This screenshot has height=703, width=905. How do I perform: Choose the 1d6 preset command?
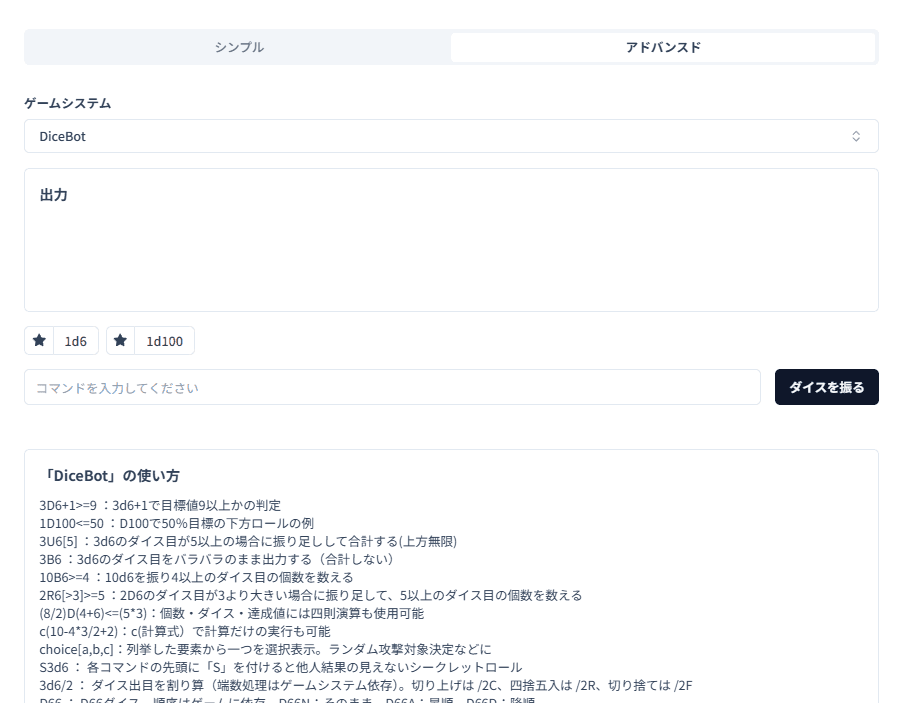tap(76, 341)
